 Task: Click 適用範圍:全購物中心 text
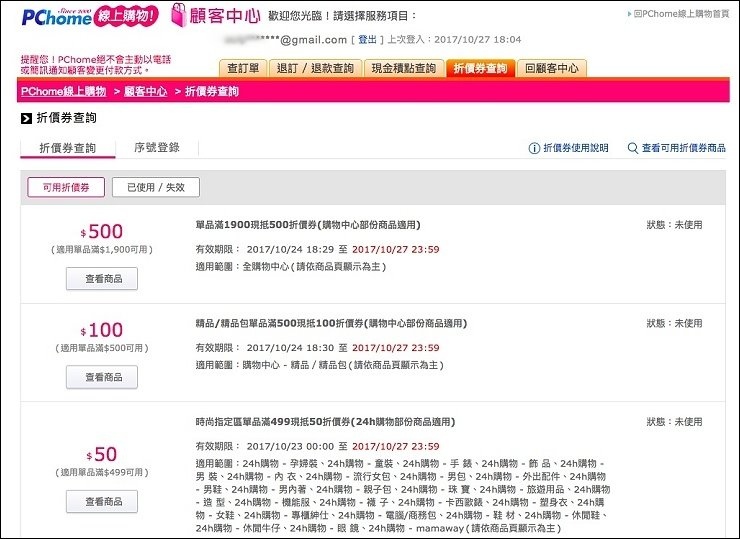pyautogui.click(x=291, y=267)
